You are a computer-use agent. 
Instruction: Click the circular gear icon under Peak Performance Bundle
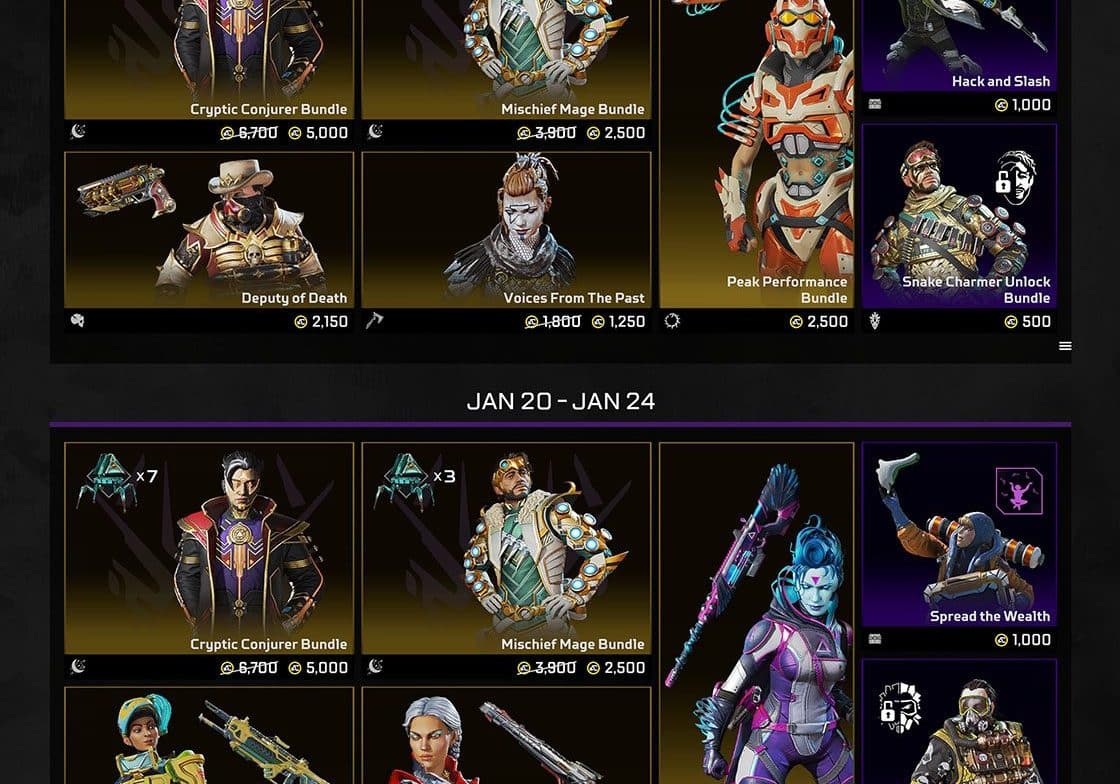(x=672, y=321)
